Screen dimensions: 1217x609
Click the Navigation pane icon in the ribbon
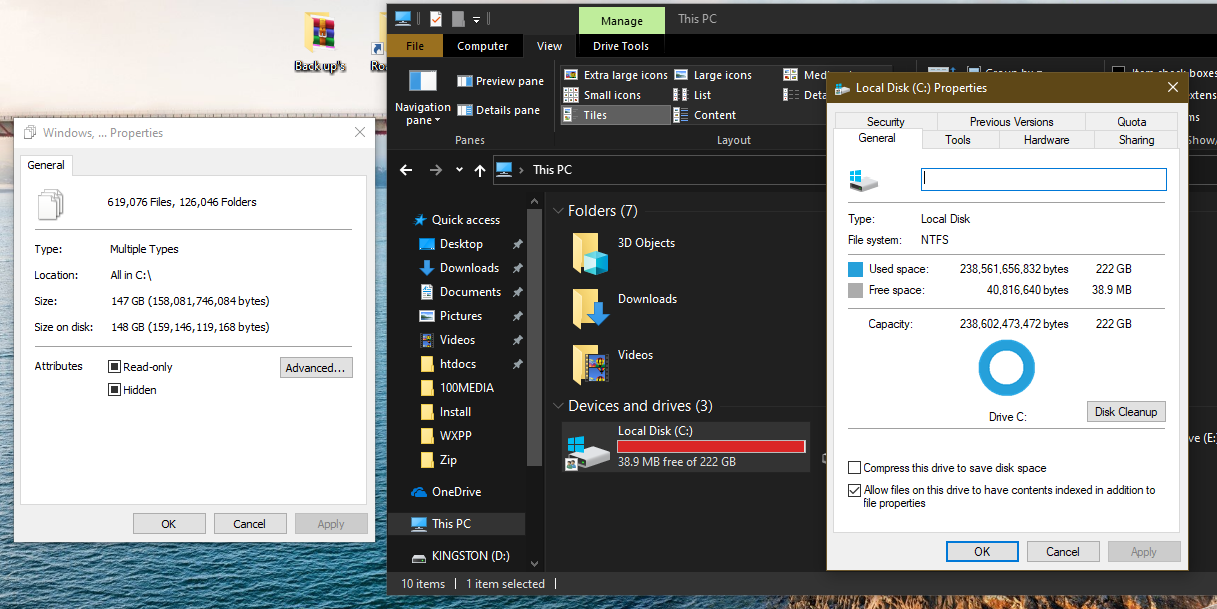[x=423, y=82]
